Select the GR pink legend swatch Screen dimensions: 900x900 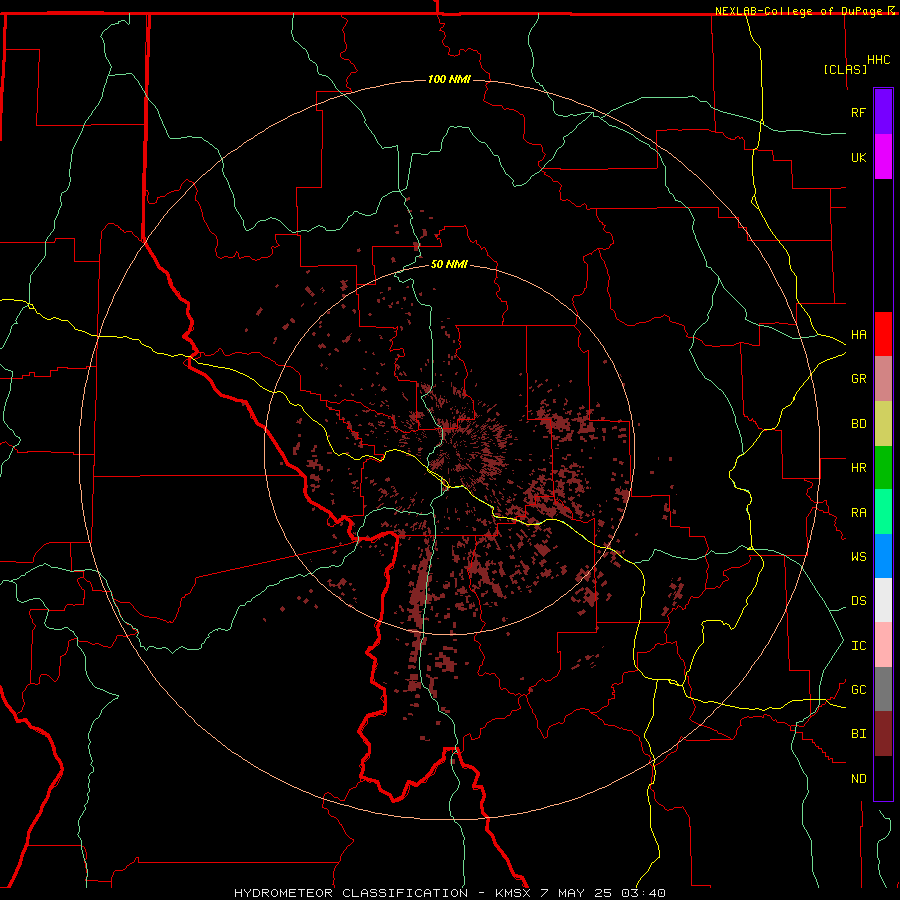click(x=883, y=379)
